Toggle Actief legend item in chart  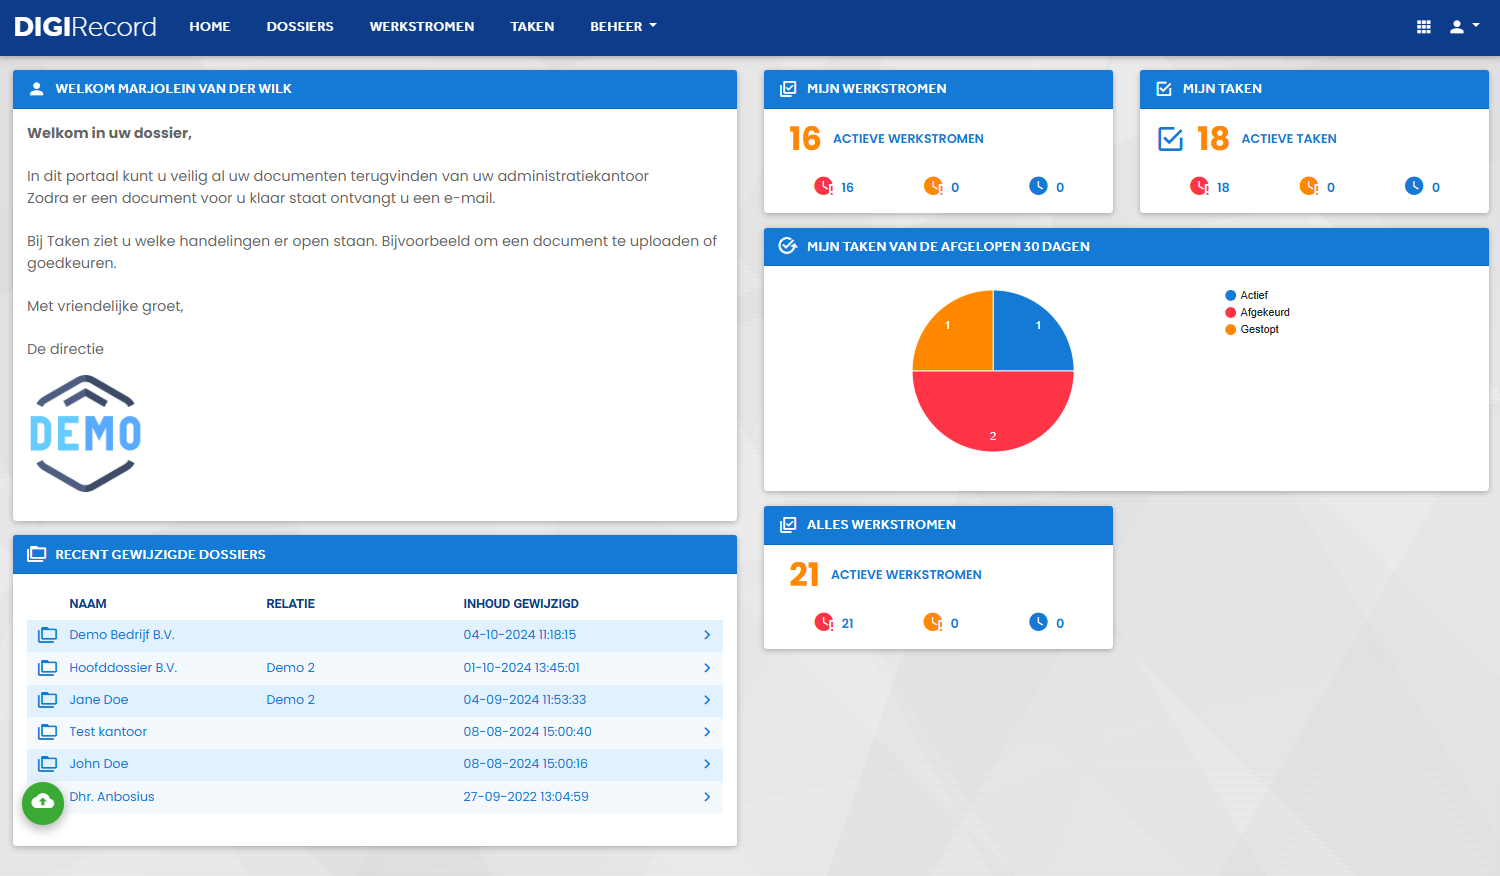pyautogui.click(x=1246, y=295)
